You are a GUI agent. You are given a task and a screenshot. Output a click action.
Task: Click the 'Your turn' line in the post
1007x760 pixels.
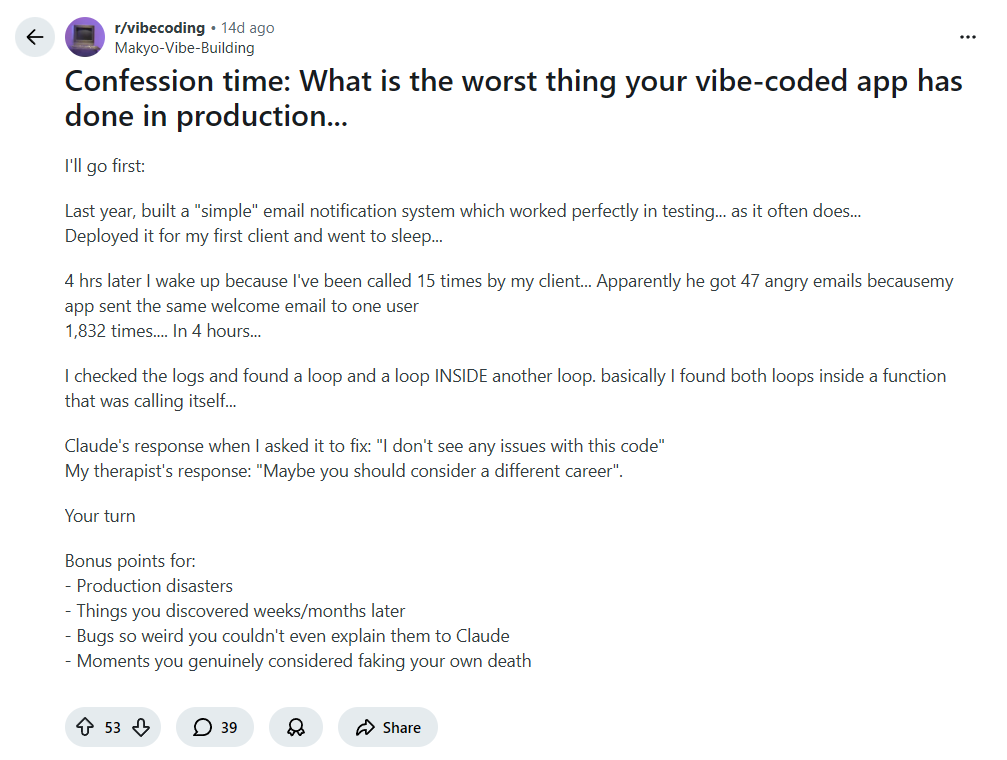pyautogui.click(x=100, y=516)
